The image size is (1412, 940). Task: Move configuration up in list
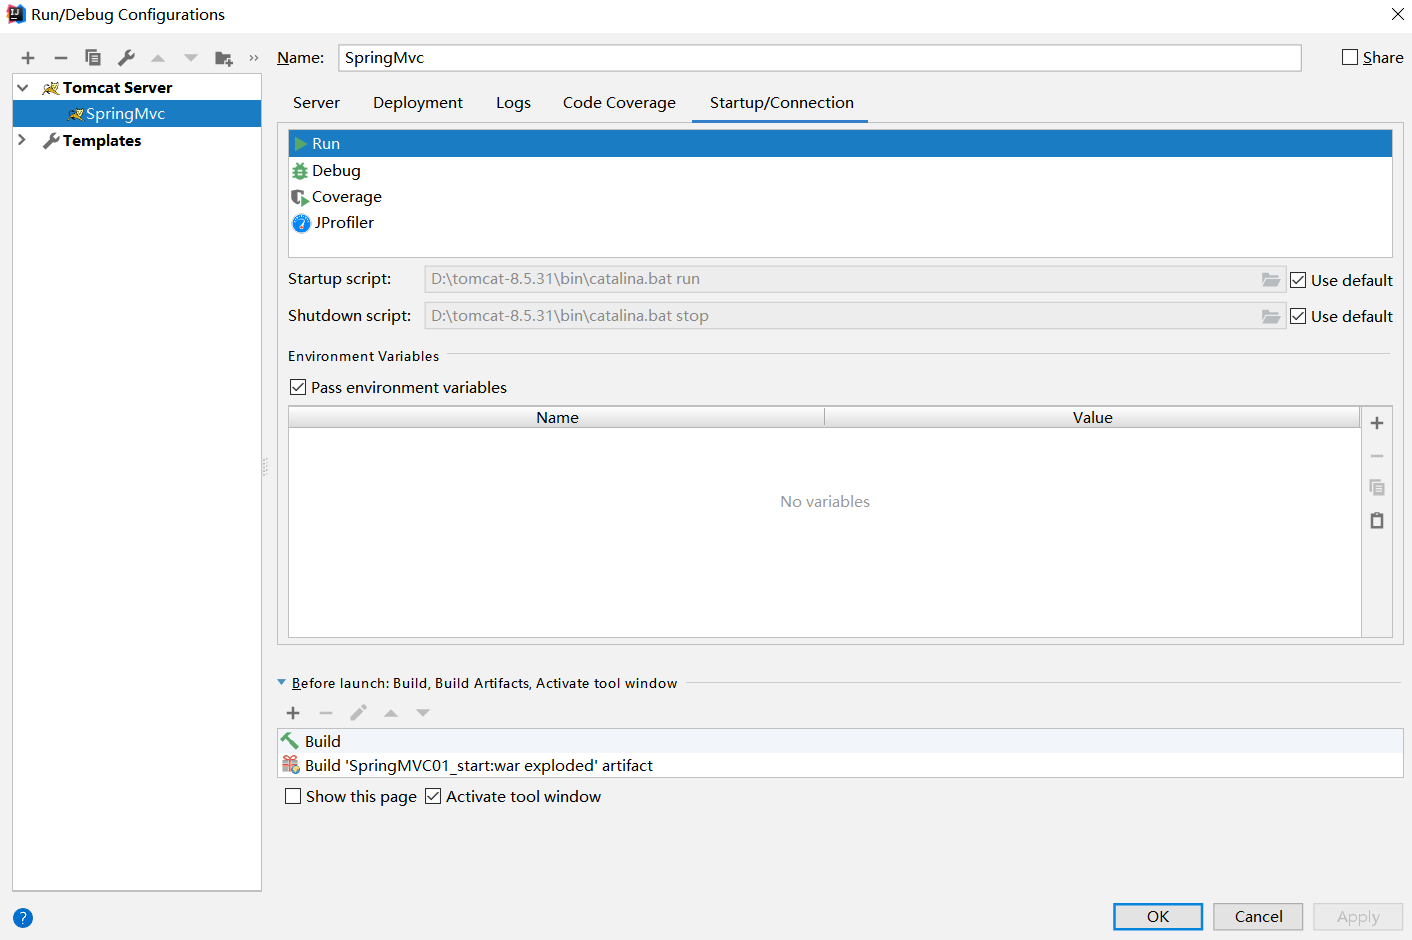pyautogui.click(x=158, y=58)
